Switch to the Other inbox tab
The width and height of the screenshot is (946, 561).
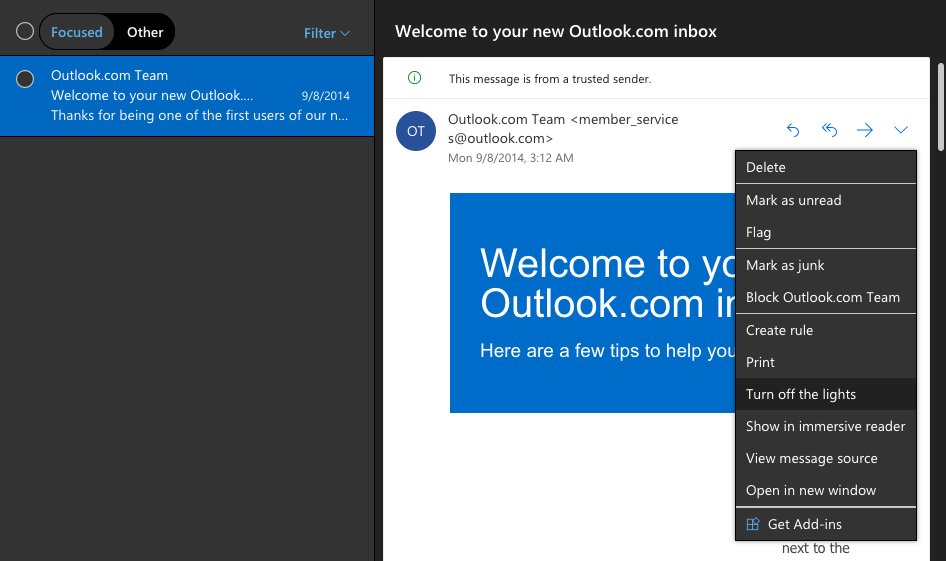[145, 32]
